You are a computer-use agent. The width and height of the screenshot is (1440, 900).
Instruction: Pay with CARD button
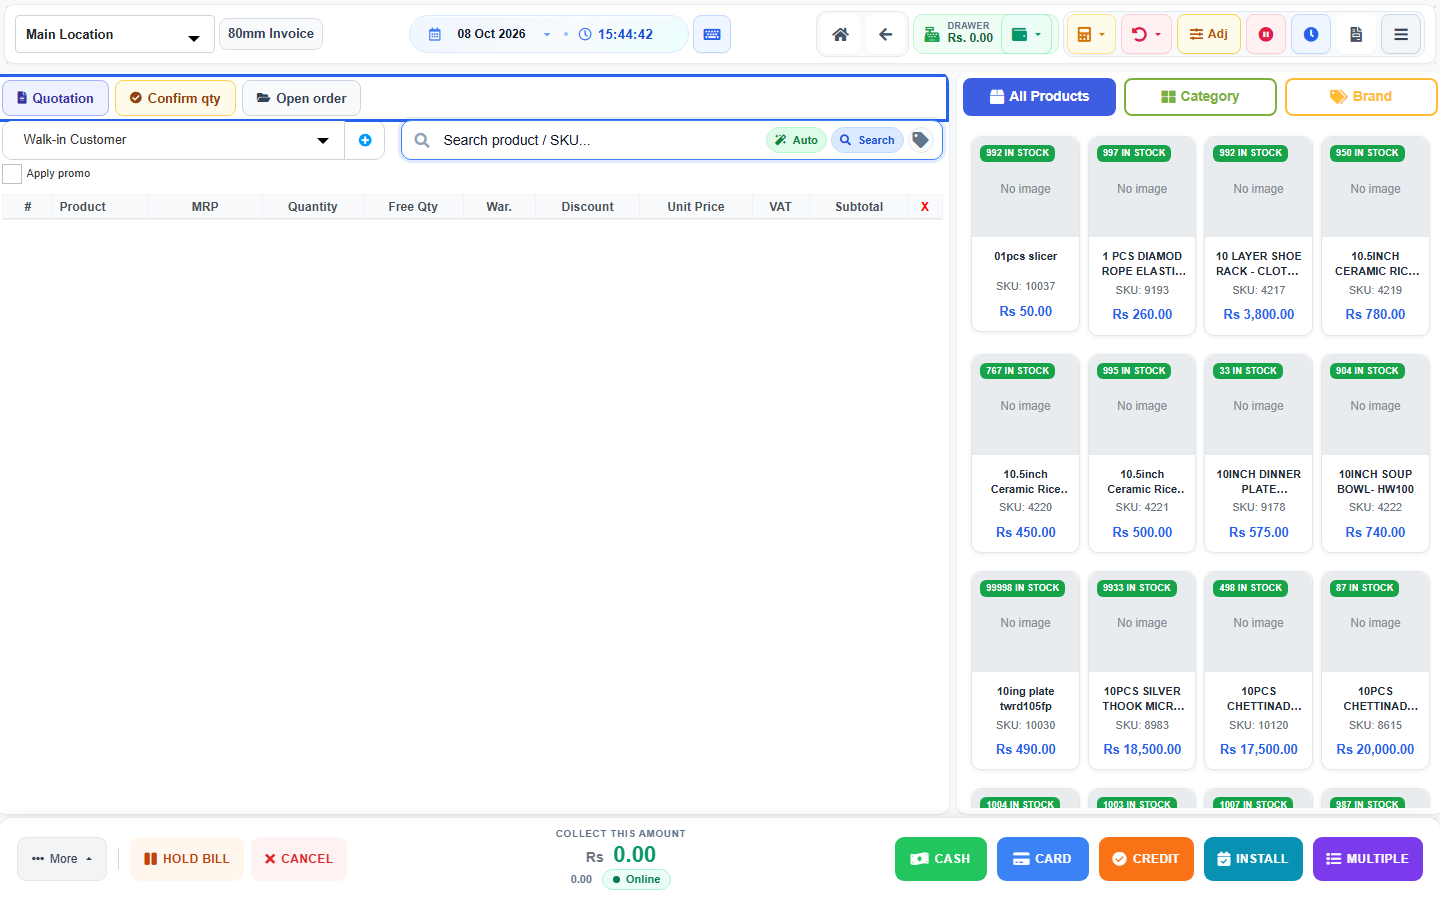pos(1043,859)
